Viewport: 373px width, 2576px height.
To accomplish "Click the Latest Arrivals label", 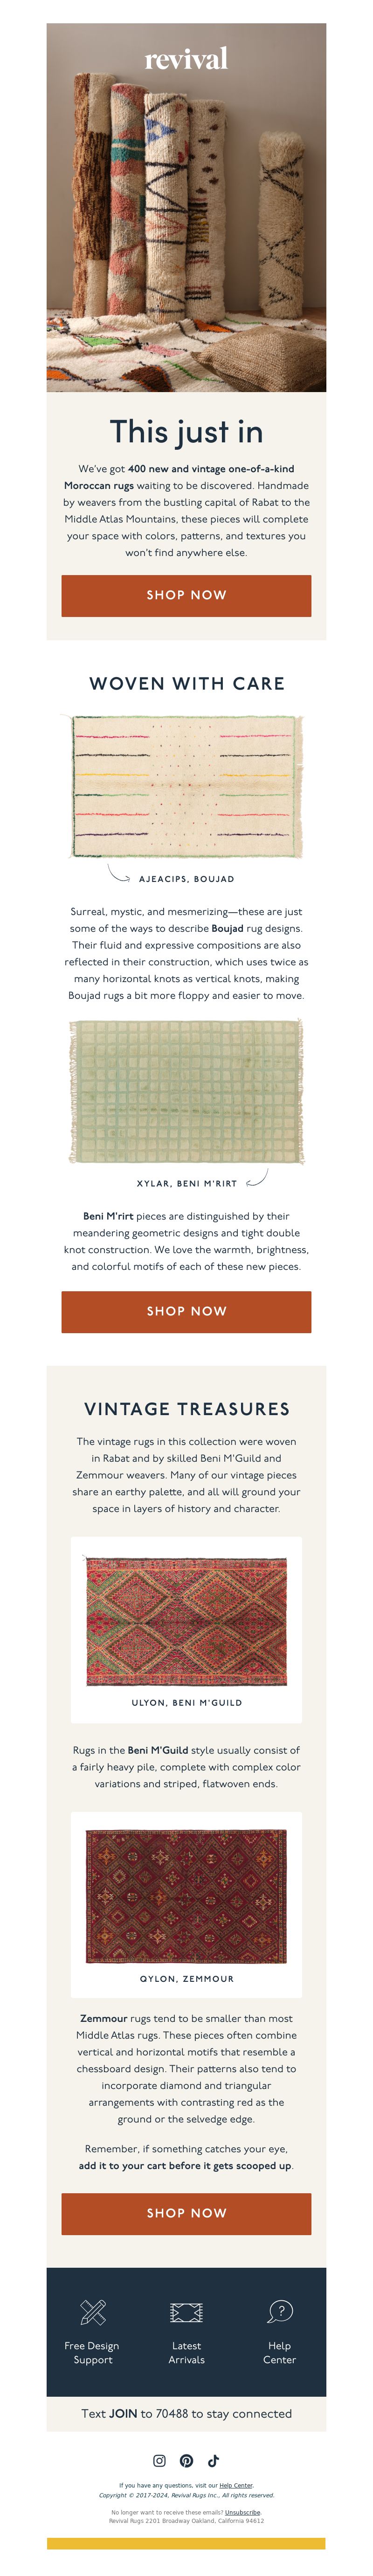I will point(186,2352).
